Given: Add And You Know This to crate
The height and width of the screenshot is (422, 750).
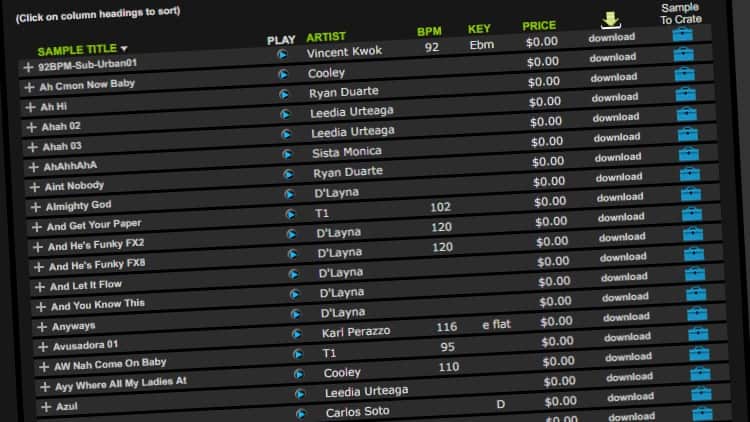Looking at the screenshot, I should 695,273.
